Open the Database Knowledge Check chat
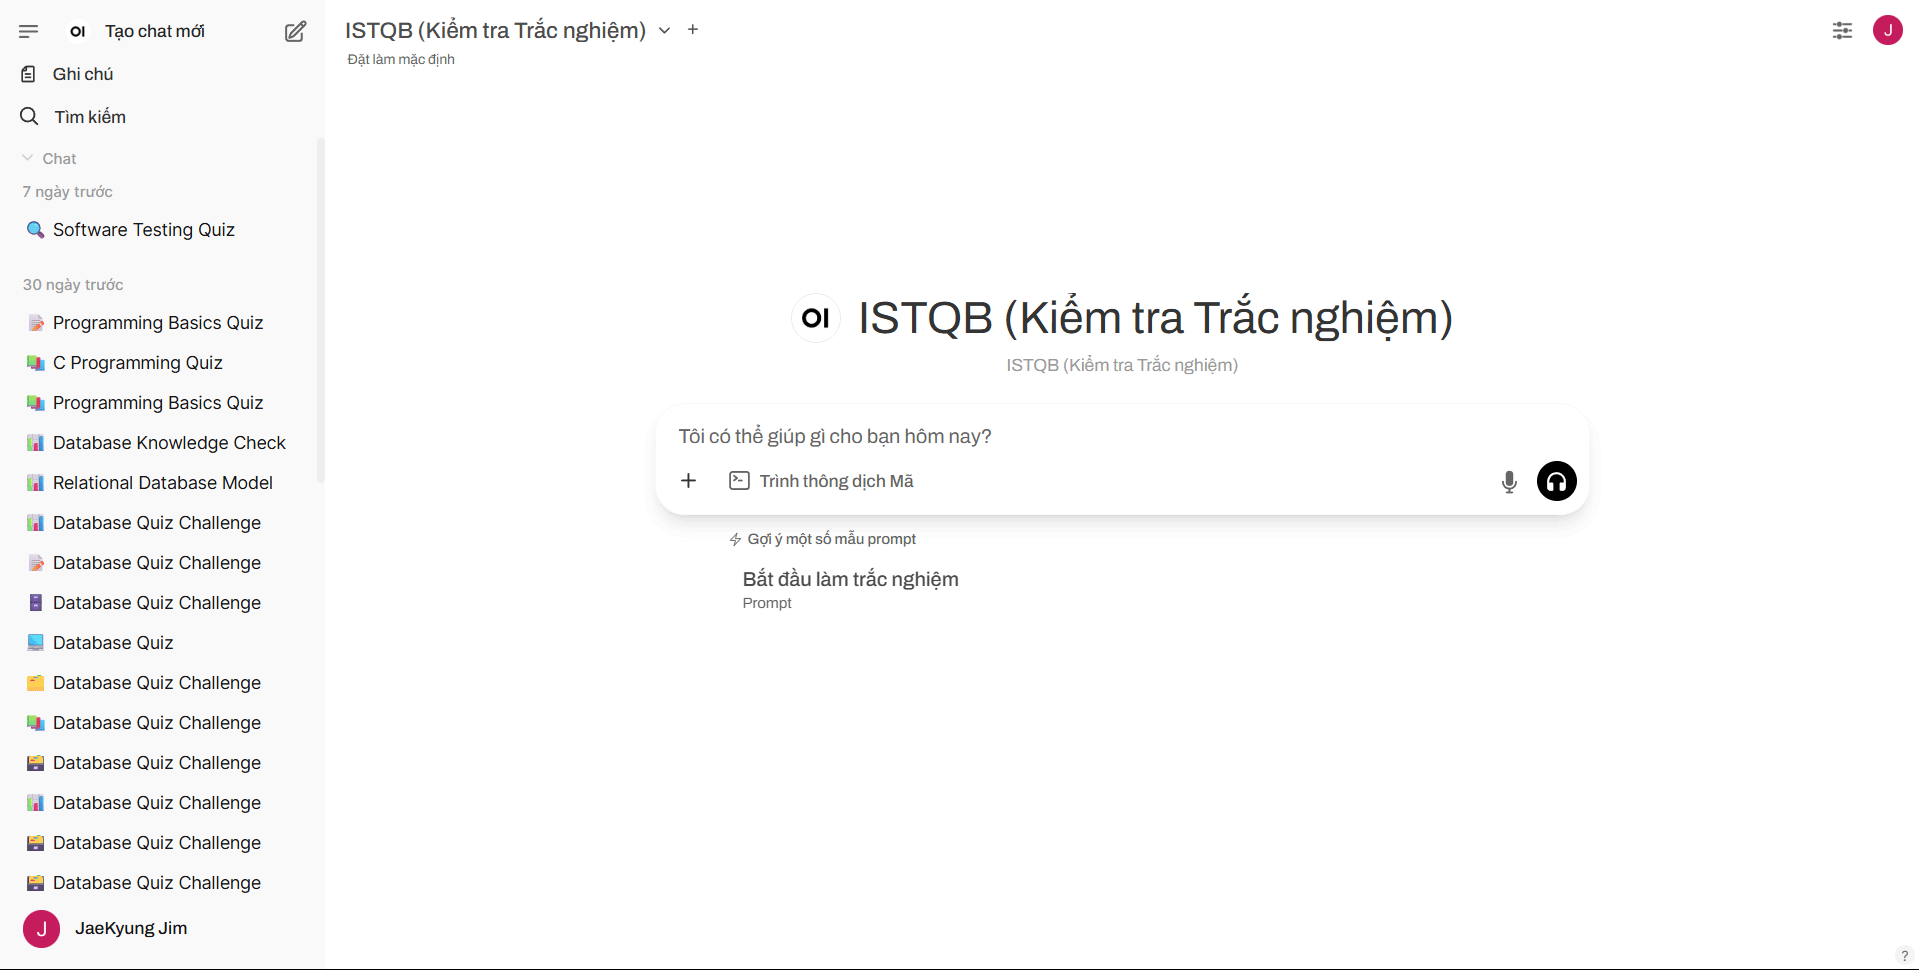This screenshot has height=970, width=1919. click(x=168, y=442)
